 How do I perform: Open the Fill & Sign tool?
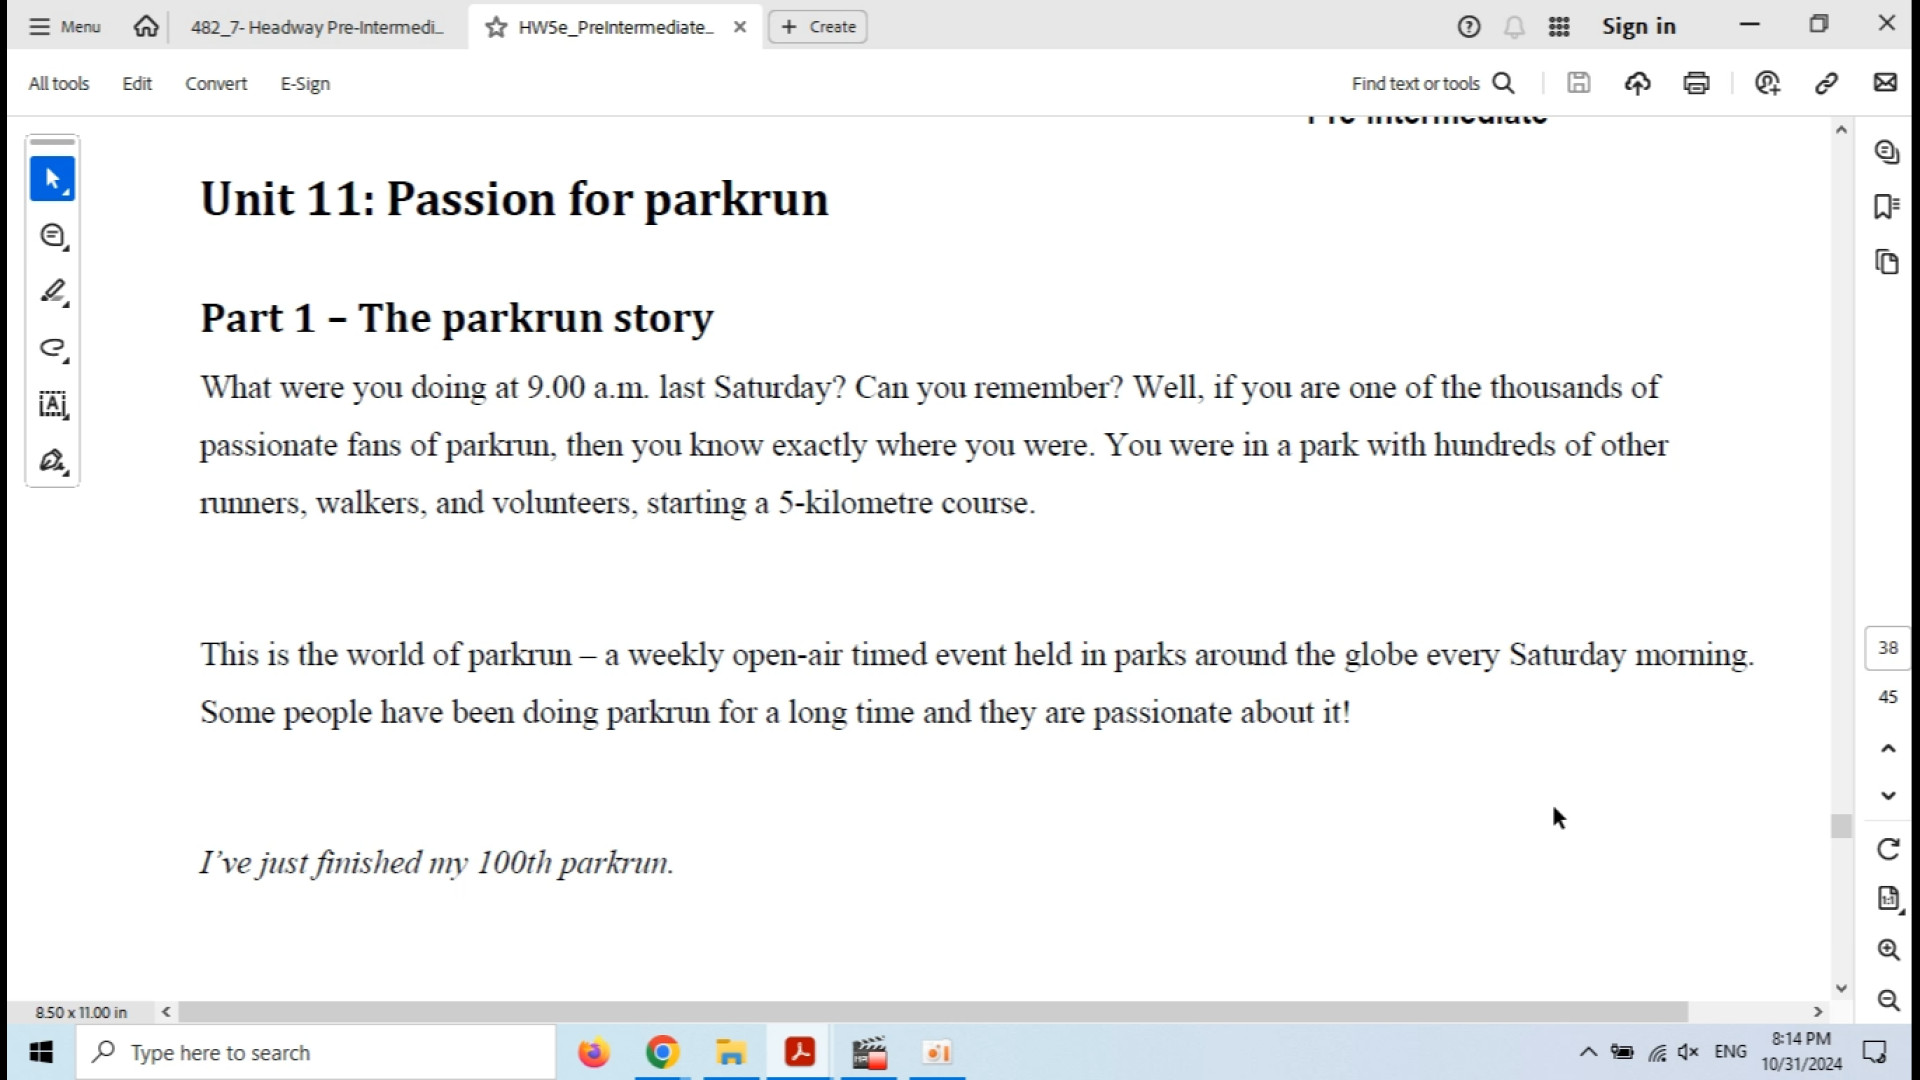click(52, 461)
